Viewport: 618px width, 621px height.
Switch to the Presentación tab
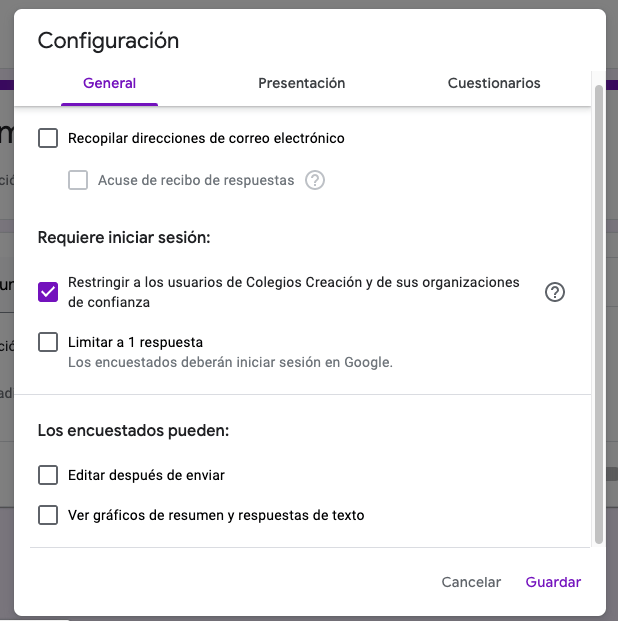(x=301, y=84)
